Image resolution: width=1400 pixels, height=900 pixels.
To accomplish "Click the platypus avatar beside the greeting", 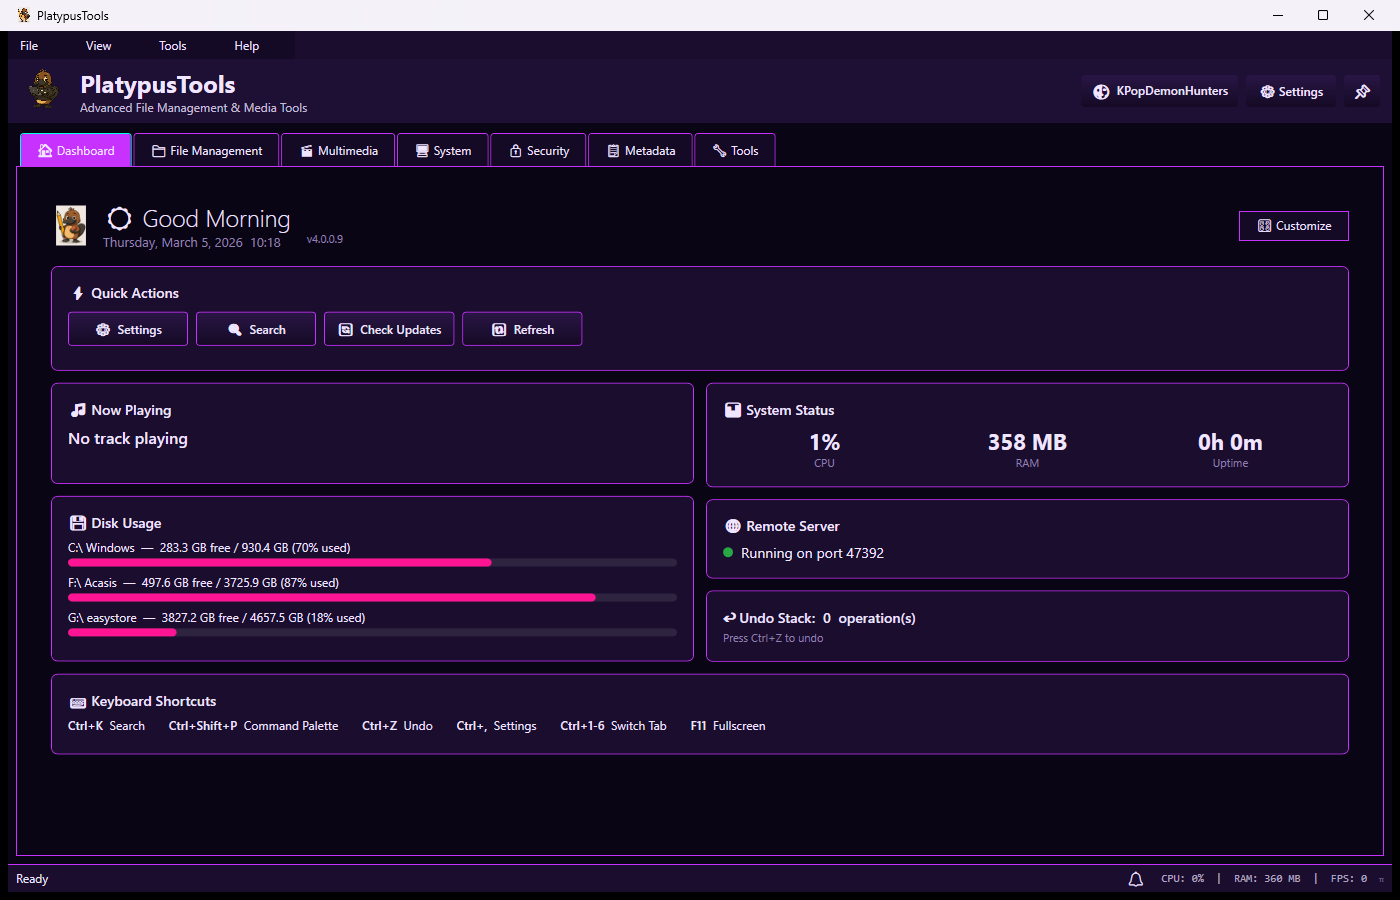I will (x=71, y=226).
